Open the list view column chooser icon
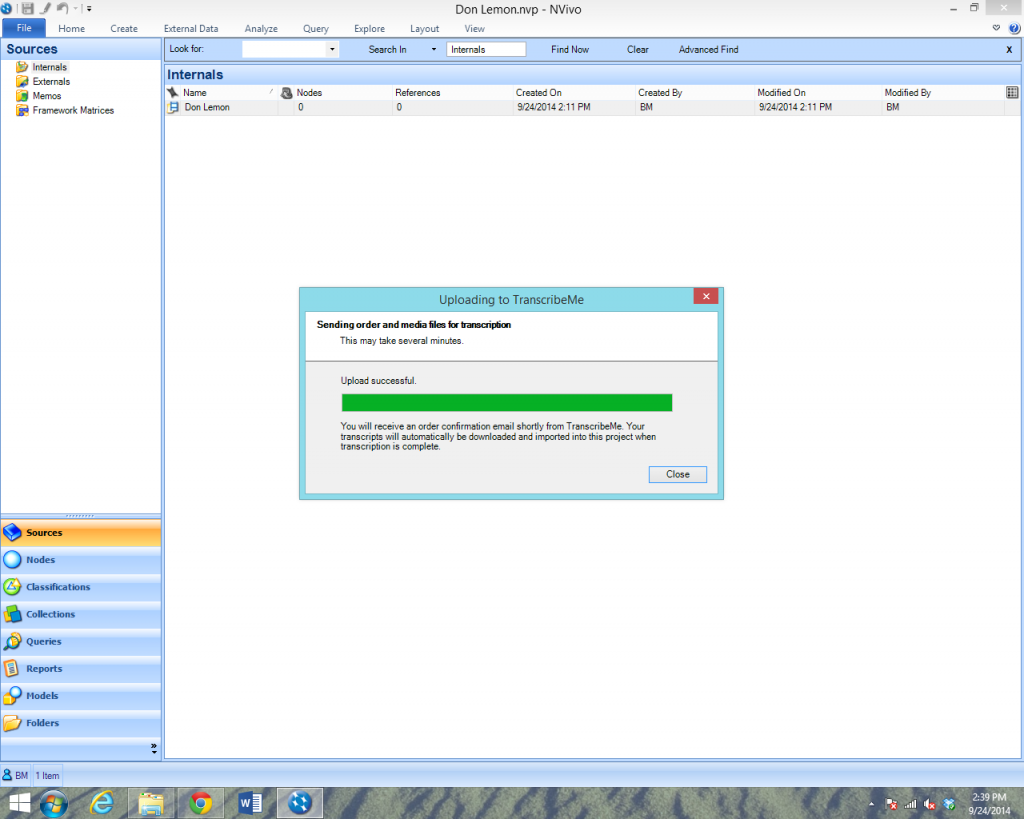The height and width of the screenshot is (819, 1024). pyautogui.click(x=1012, y=93)
